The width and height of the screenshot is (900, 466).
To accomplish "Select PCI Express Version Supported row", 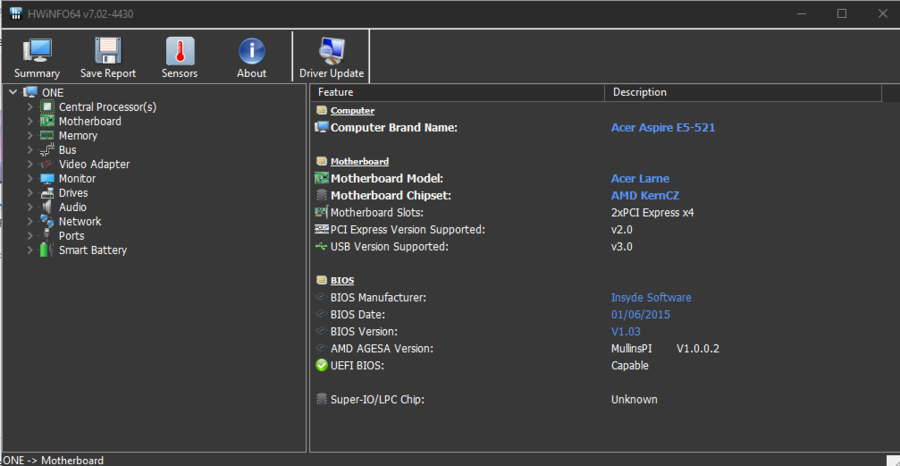I will click(408, 230).
